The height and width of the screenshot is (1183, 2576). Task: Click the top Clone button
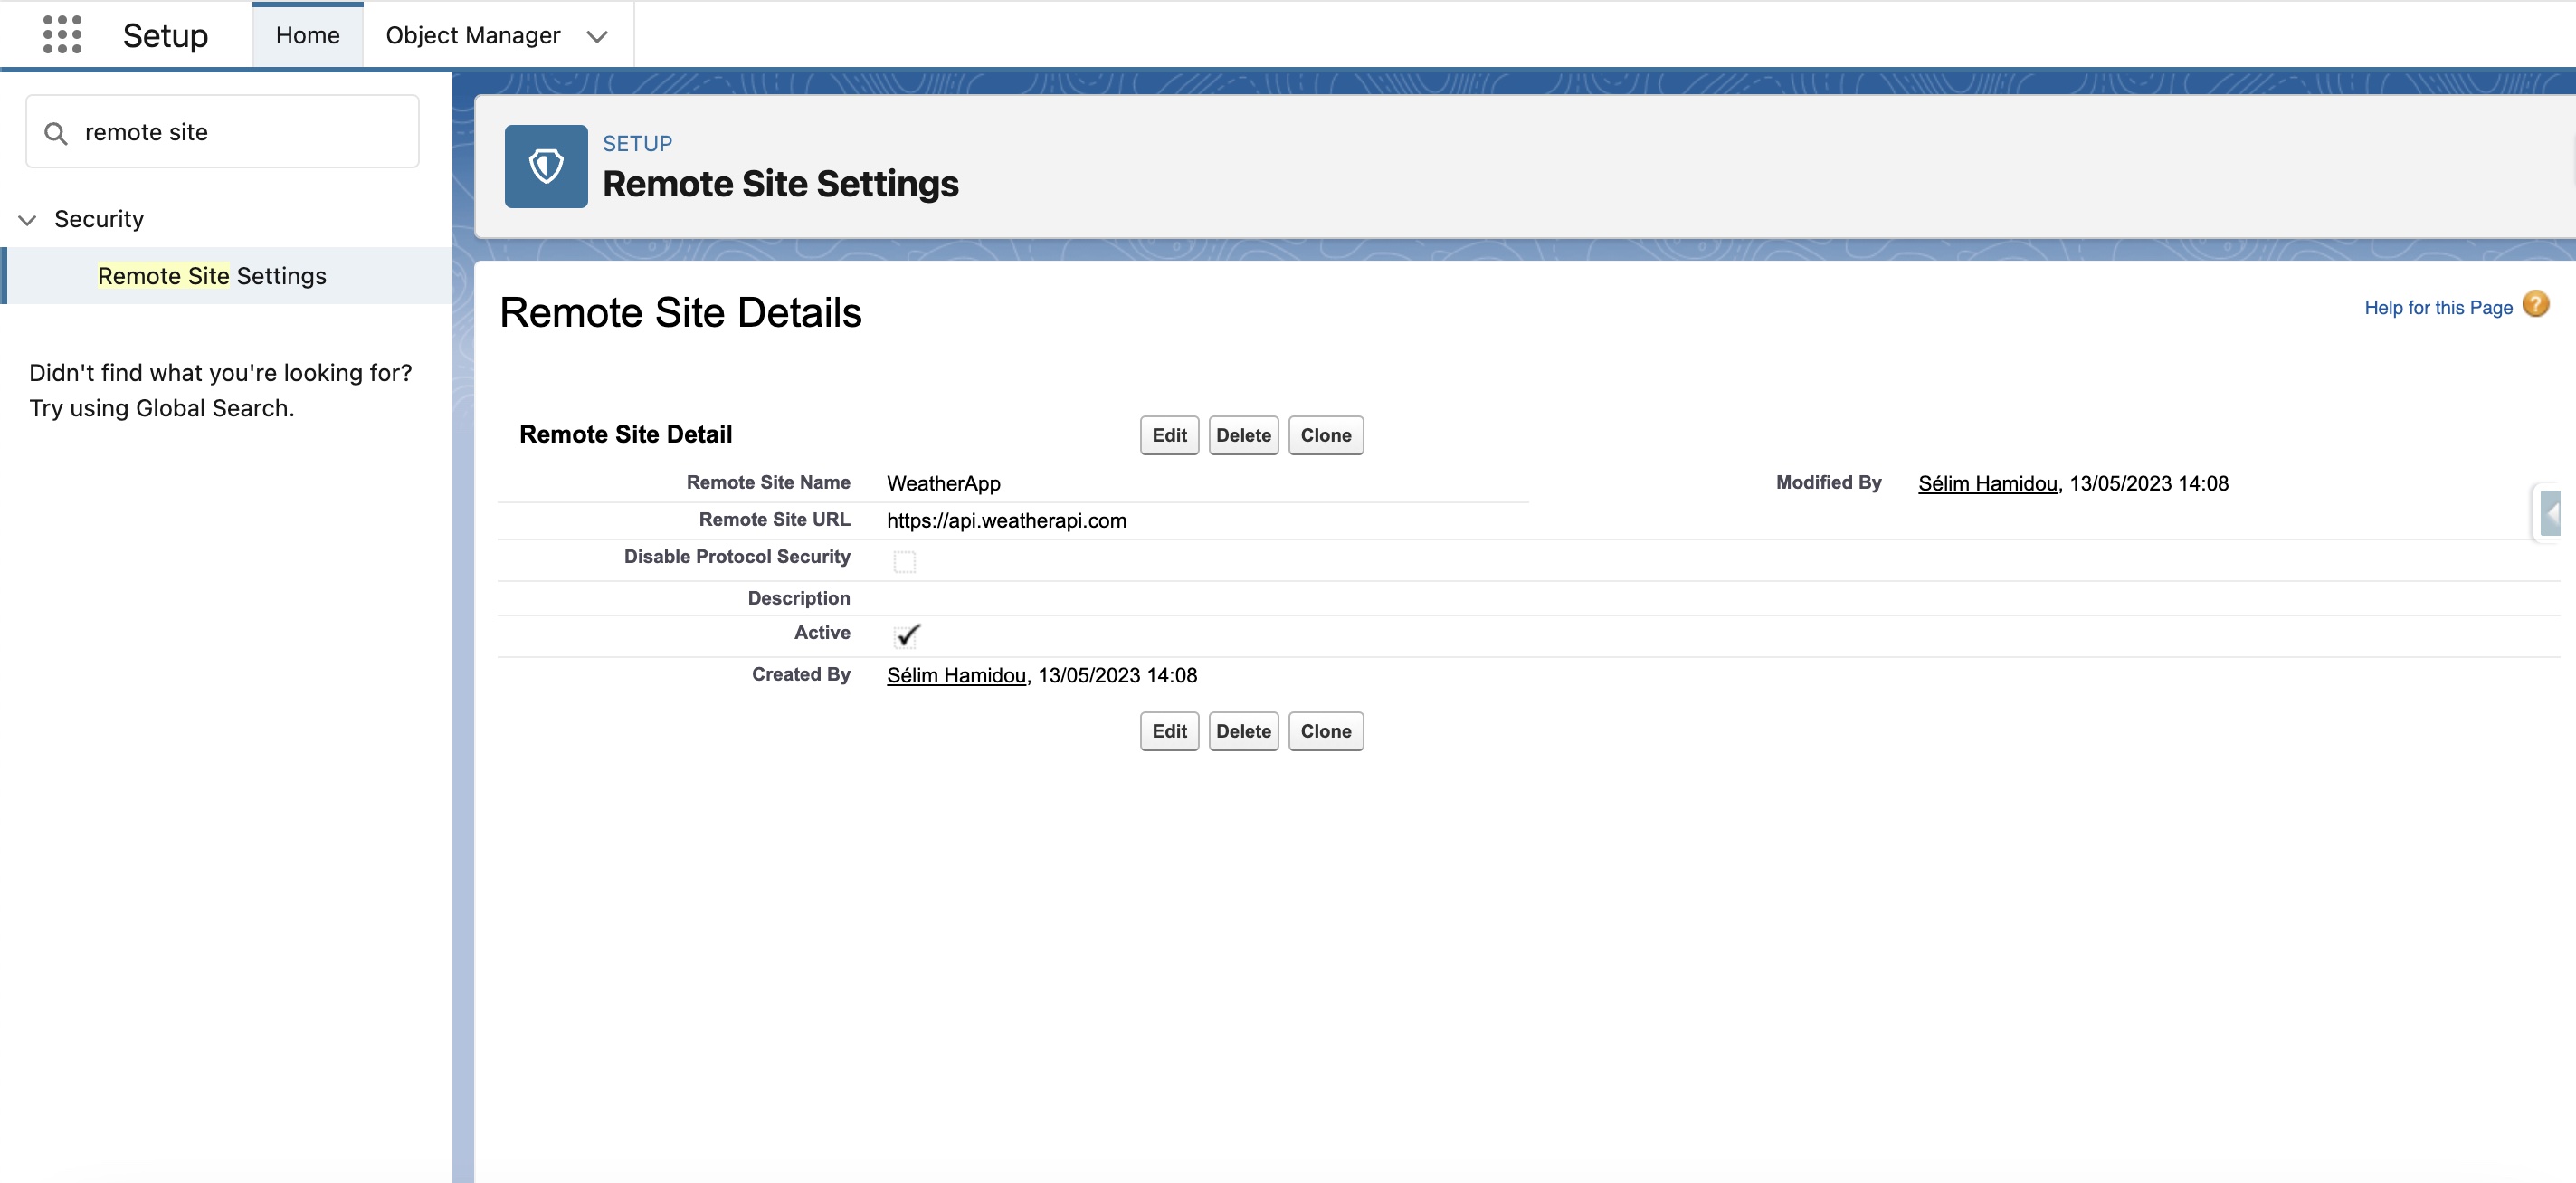coord(1325,435)
